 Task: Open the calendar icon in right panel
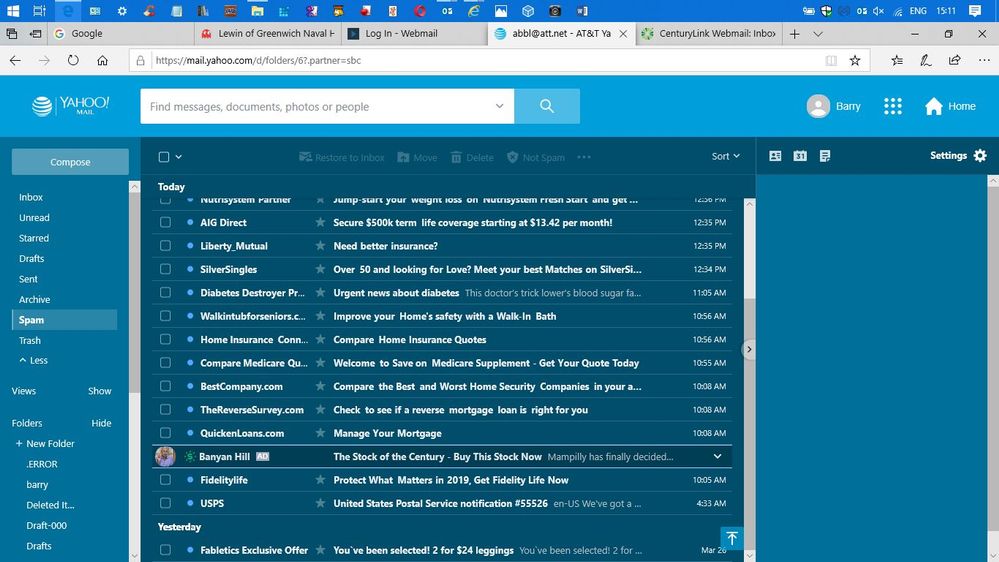coord(800,156)
